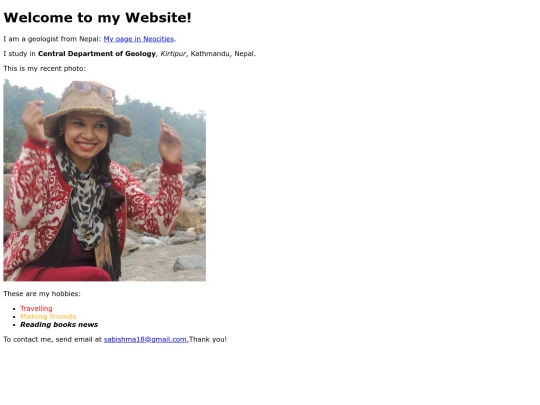
Task: Click the I am a geologist from Nepal text
Action: coord(52,39)
